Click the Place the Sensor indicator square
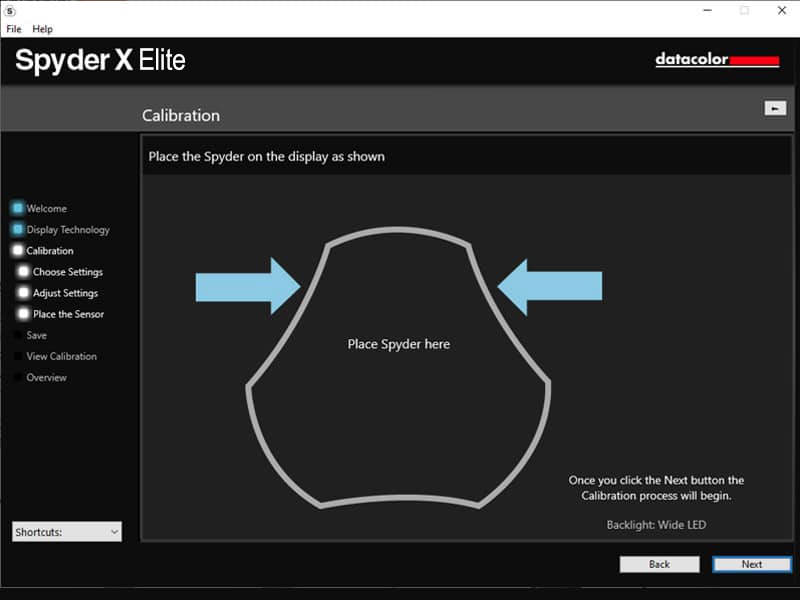Image resolution: width=800 pixels, height=600 pixels. coord(23,313)
